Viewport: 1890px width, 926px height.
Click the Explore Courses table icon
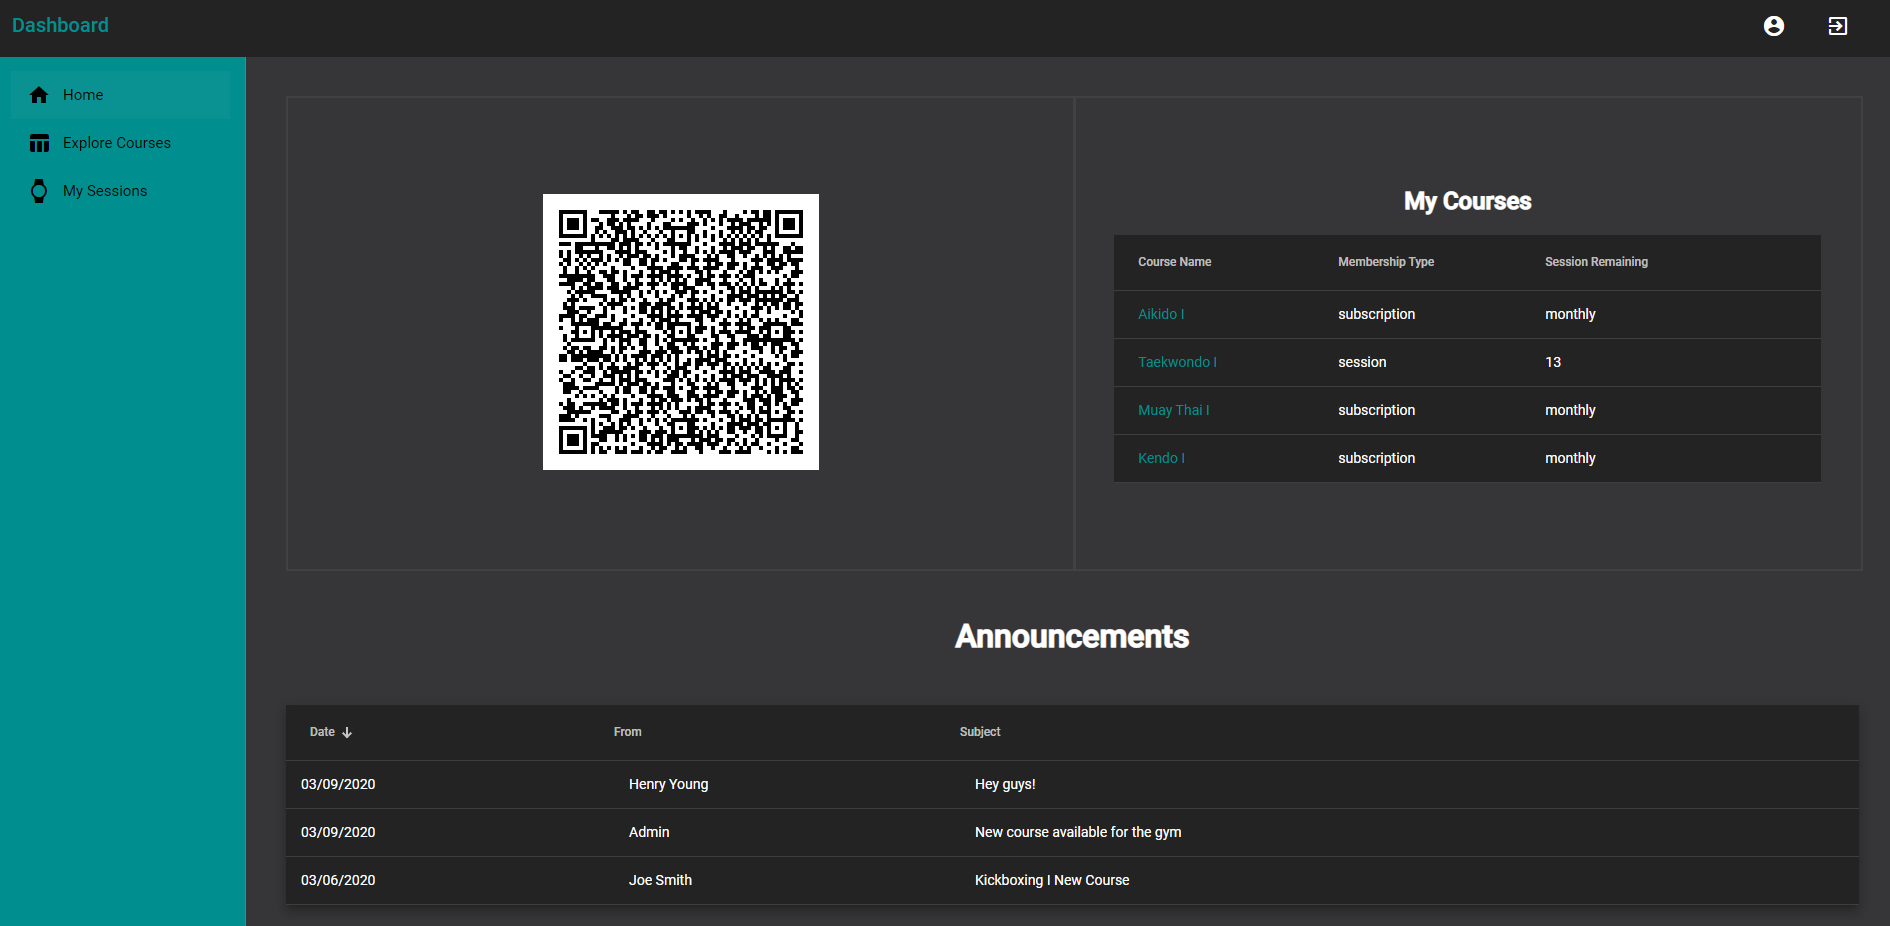(39, 143)
